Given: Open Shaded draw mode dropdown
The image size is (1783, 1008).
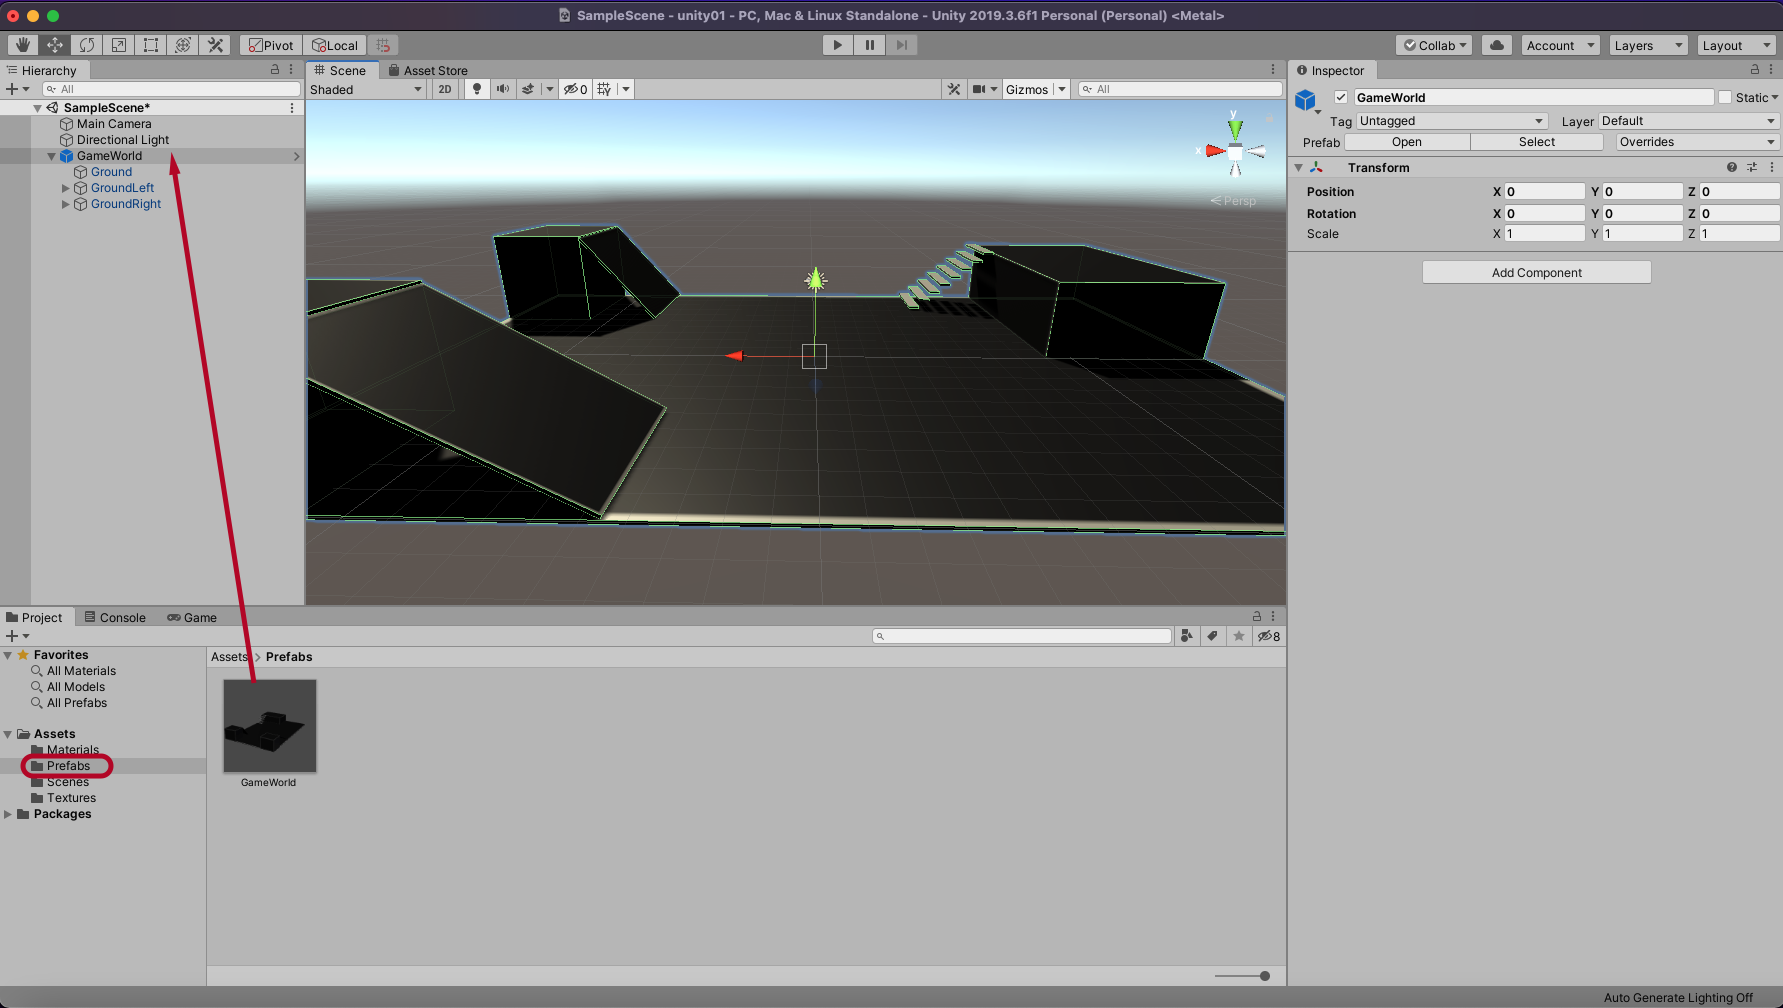Looking at the screenshot, I should coord(366,89).
